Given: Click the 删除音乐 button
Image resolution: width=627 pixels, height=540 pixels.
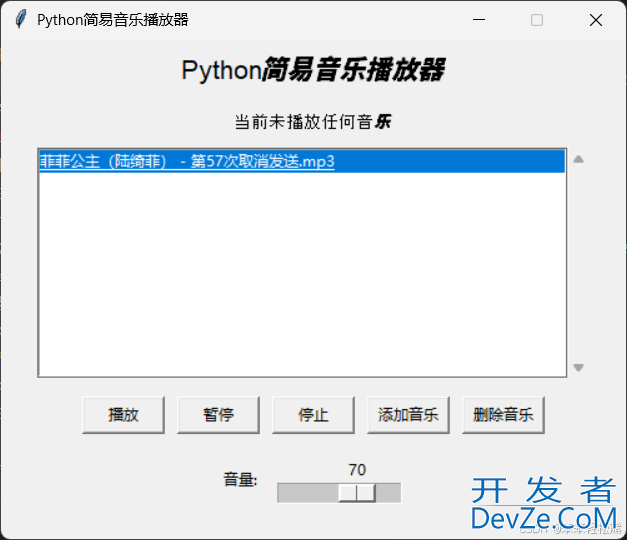Looking at the screenshot, I should coord(503,415).
